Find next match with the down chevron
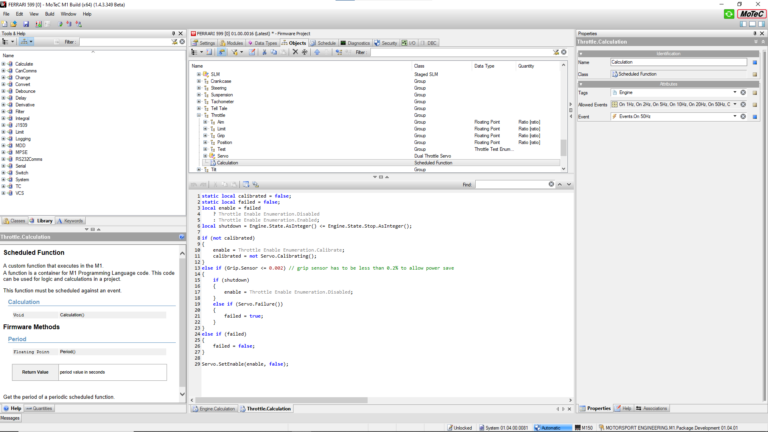768x432 pixels. point(569,184)
